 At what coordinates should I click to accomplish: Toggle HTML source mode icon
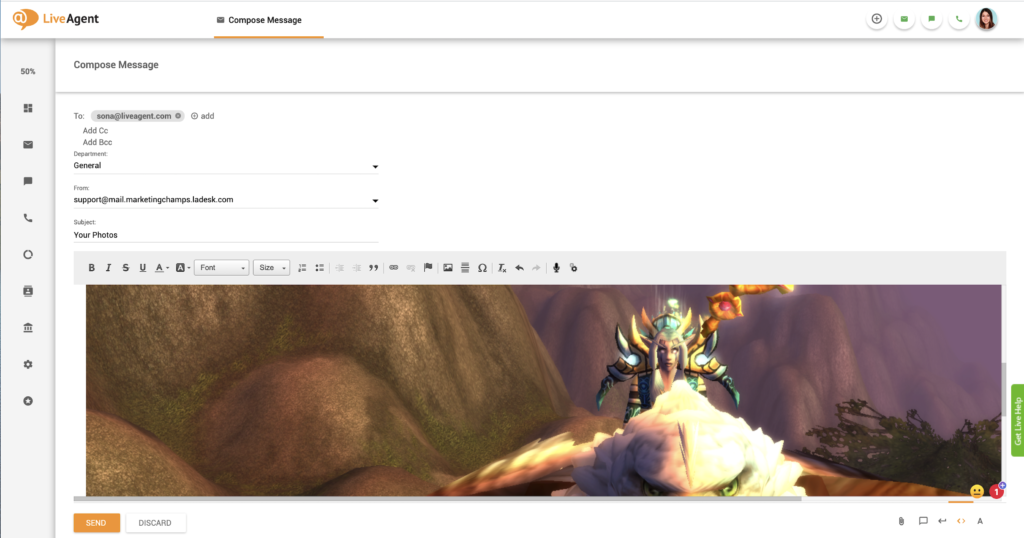pos(961,521)
